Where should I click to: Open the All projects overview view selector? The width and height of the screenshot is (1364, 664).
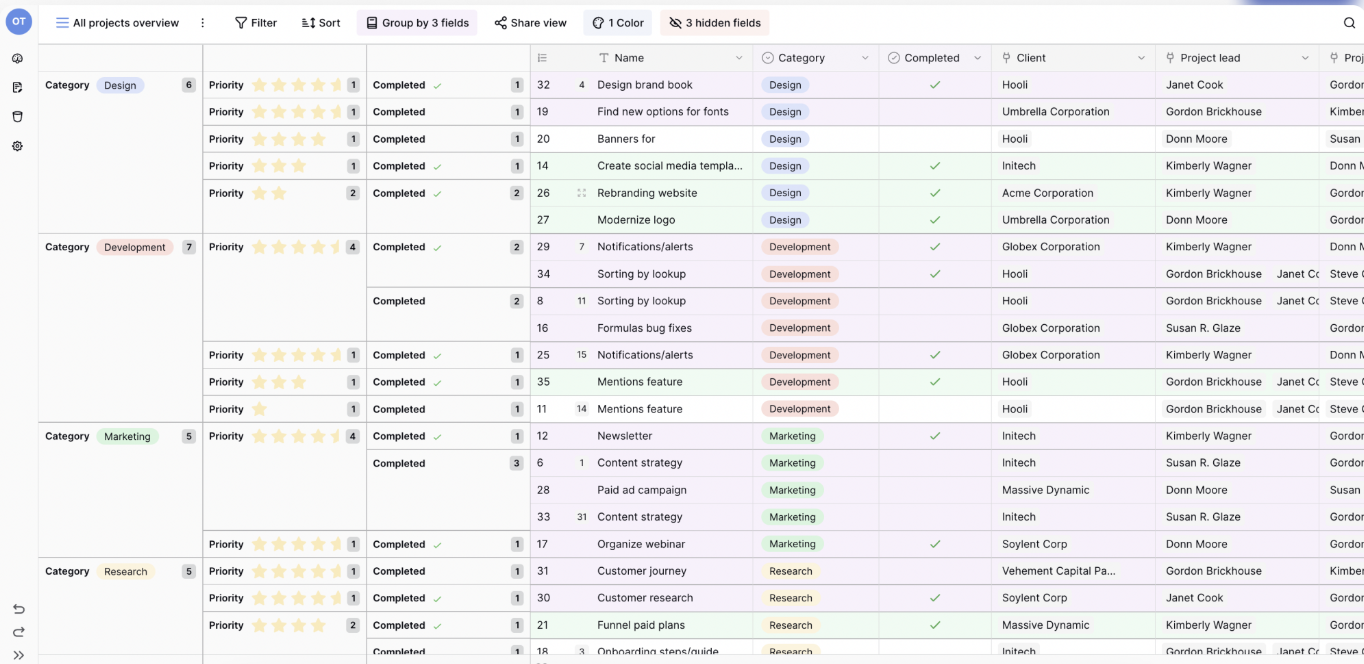click(117, 23)
